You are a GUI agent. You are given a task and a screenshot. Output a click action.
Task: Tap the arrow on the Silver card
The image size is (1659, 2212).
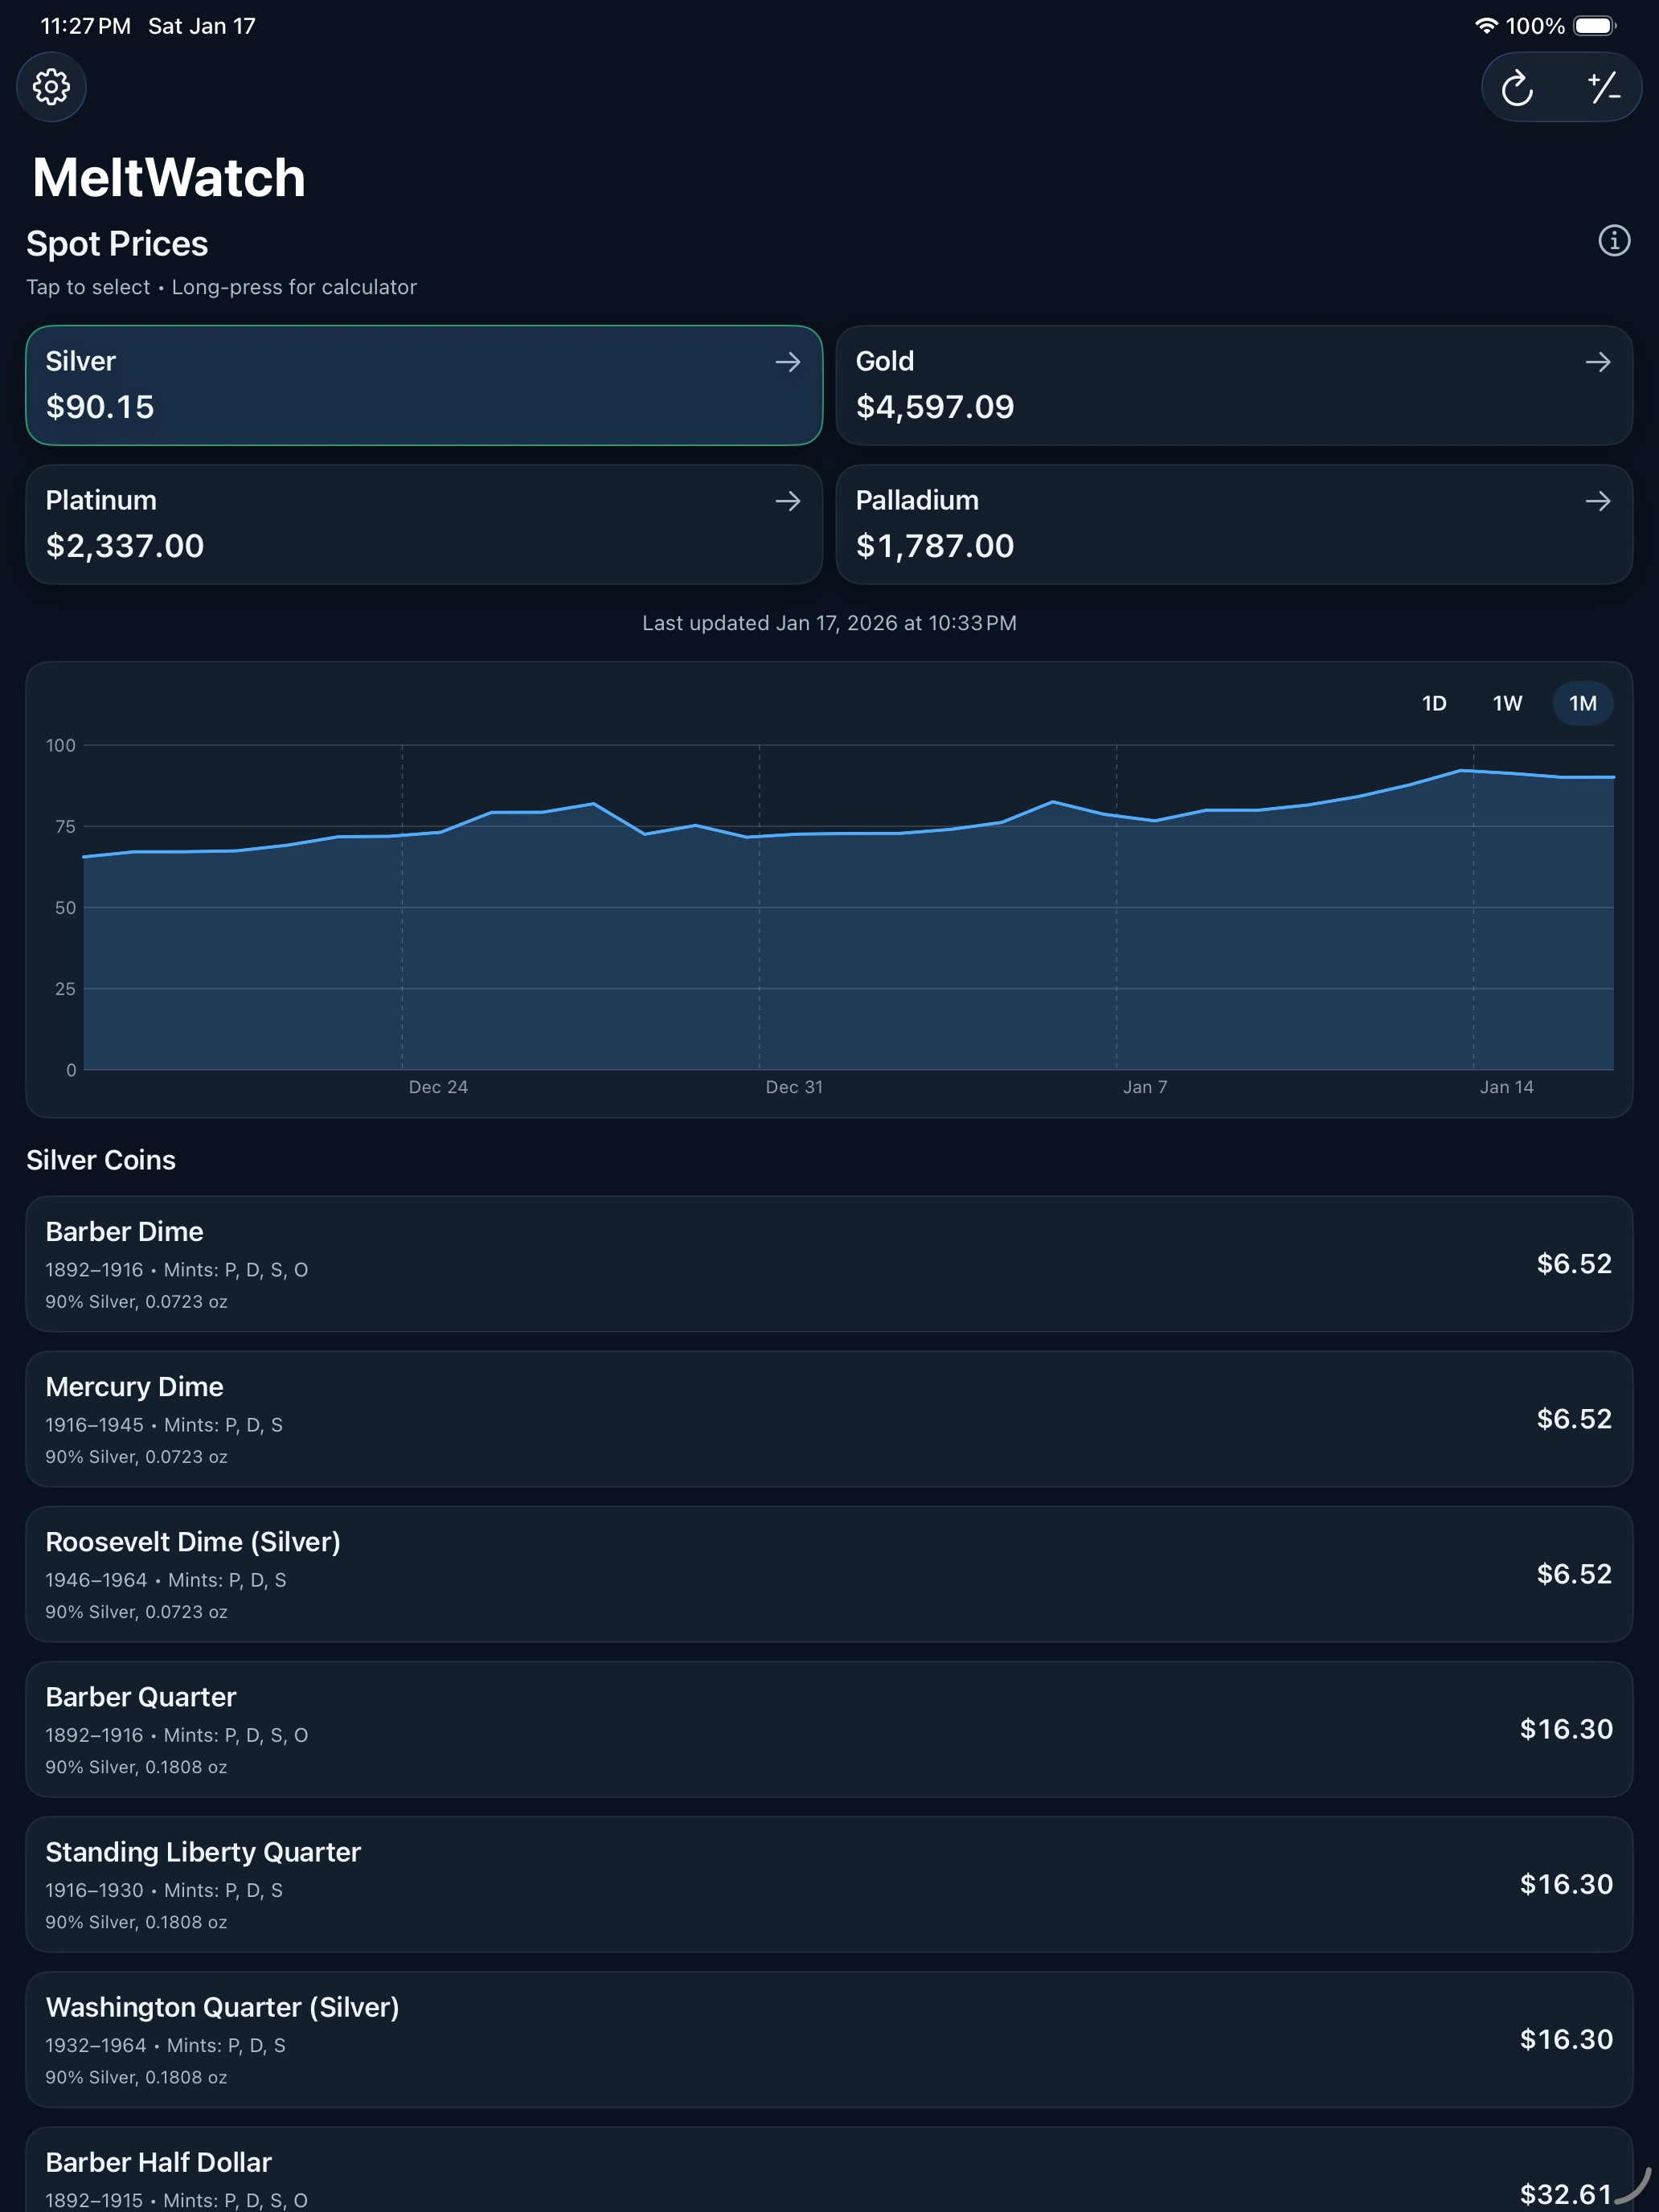click(788, 362)
